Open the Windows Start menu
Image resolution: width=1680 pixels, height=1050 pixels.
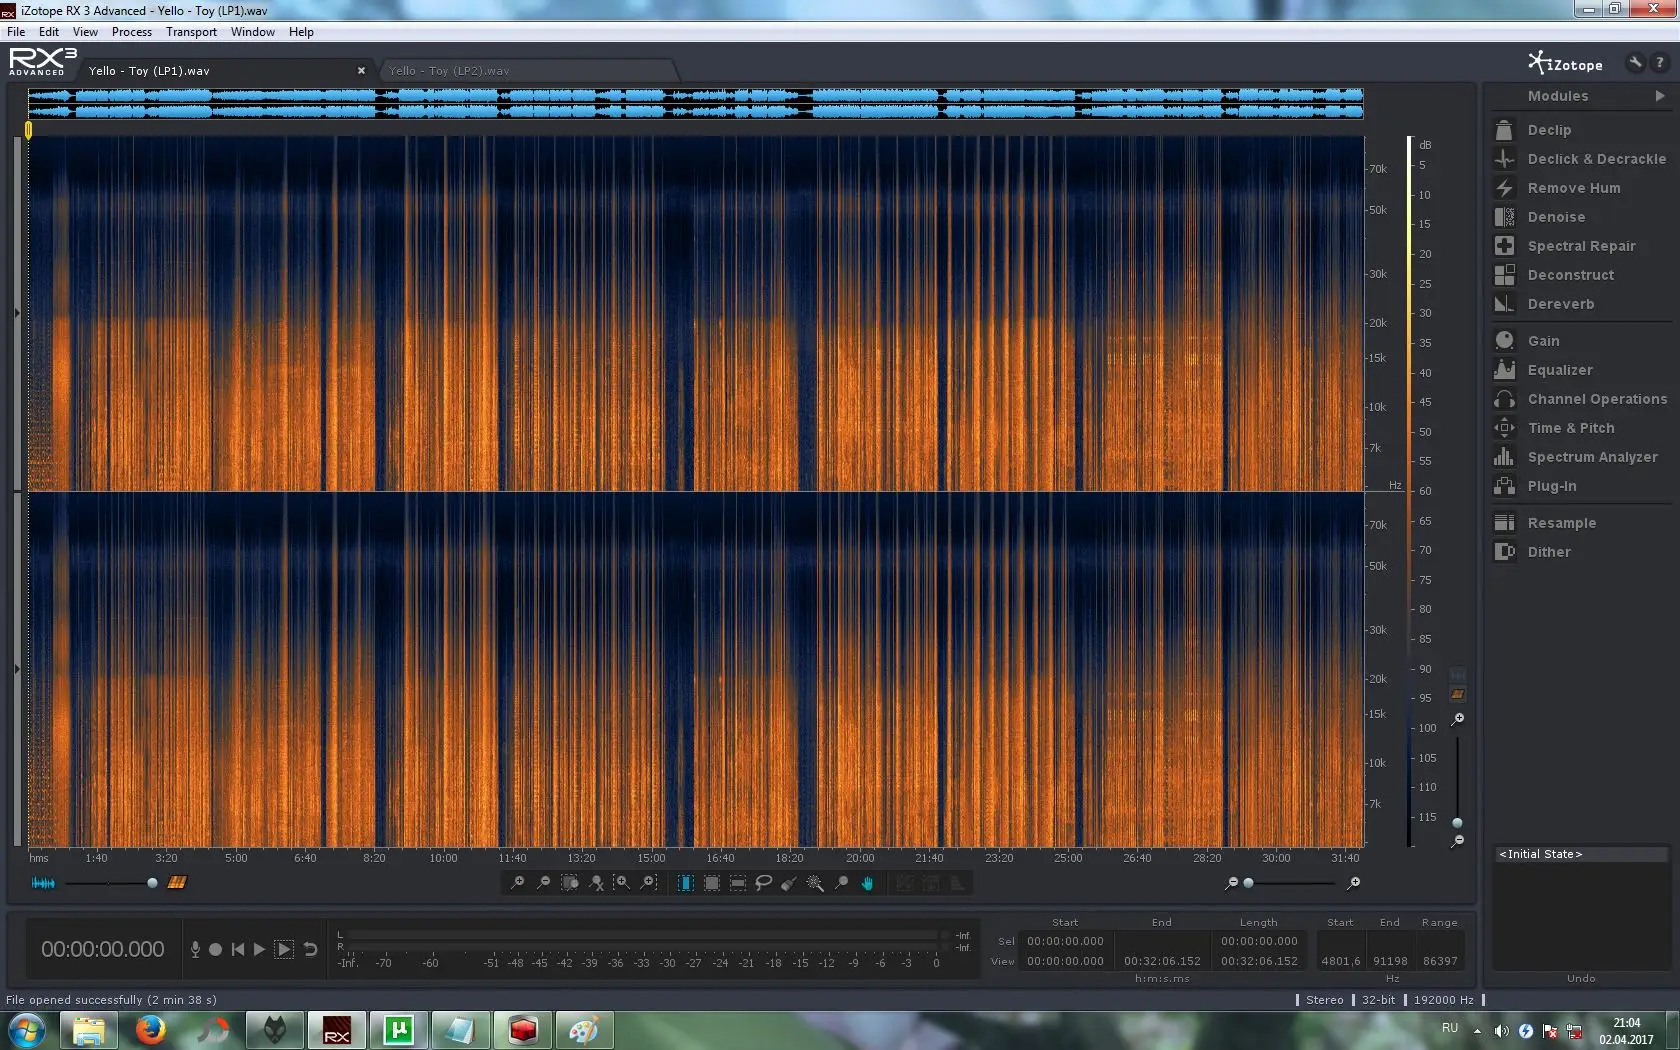[26, 1030]
